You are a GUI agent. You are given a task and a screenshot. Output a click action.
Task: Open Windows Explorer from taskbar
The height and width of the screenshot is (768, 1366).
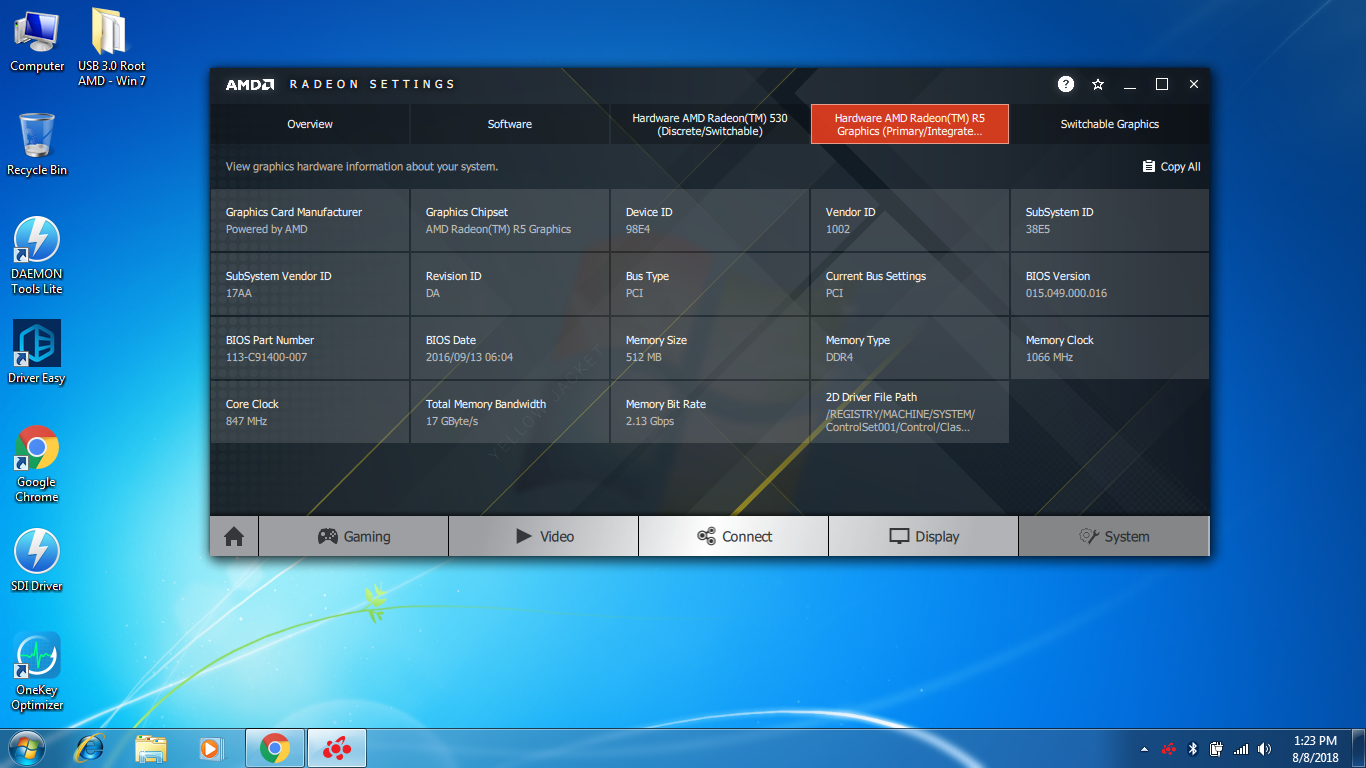(x=151, y=748)
